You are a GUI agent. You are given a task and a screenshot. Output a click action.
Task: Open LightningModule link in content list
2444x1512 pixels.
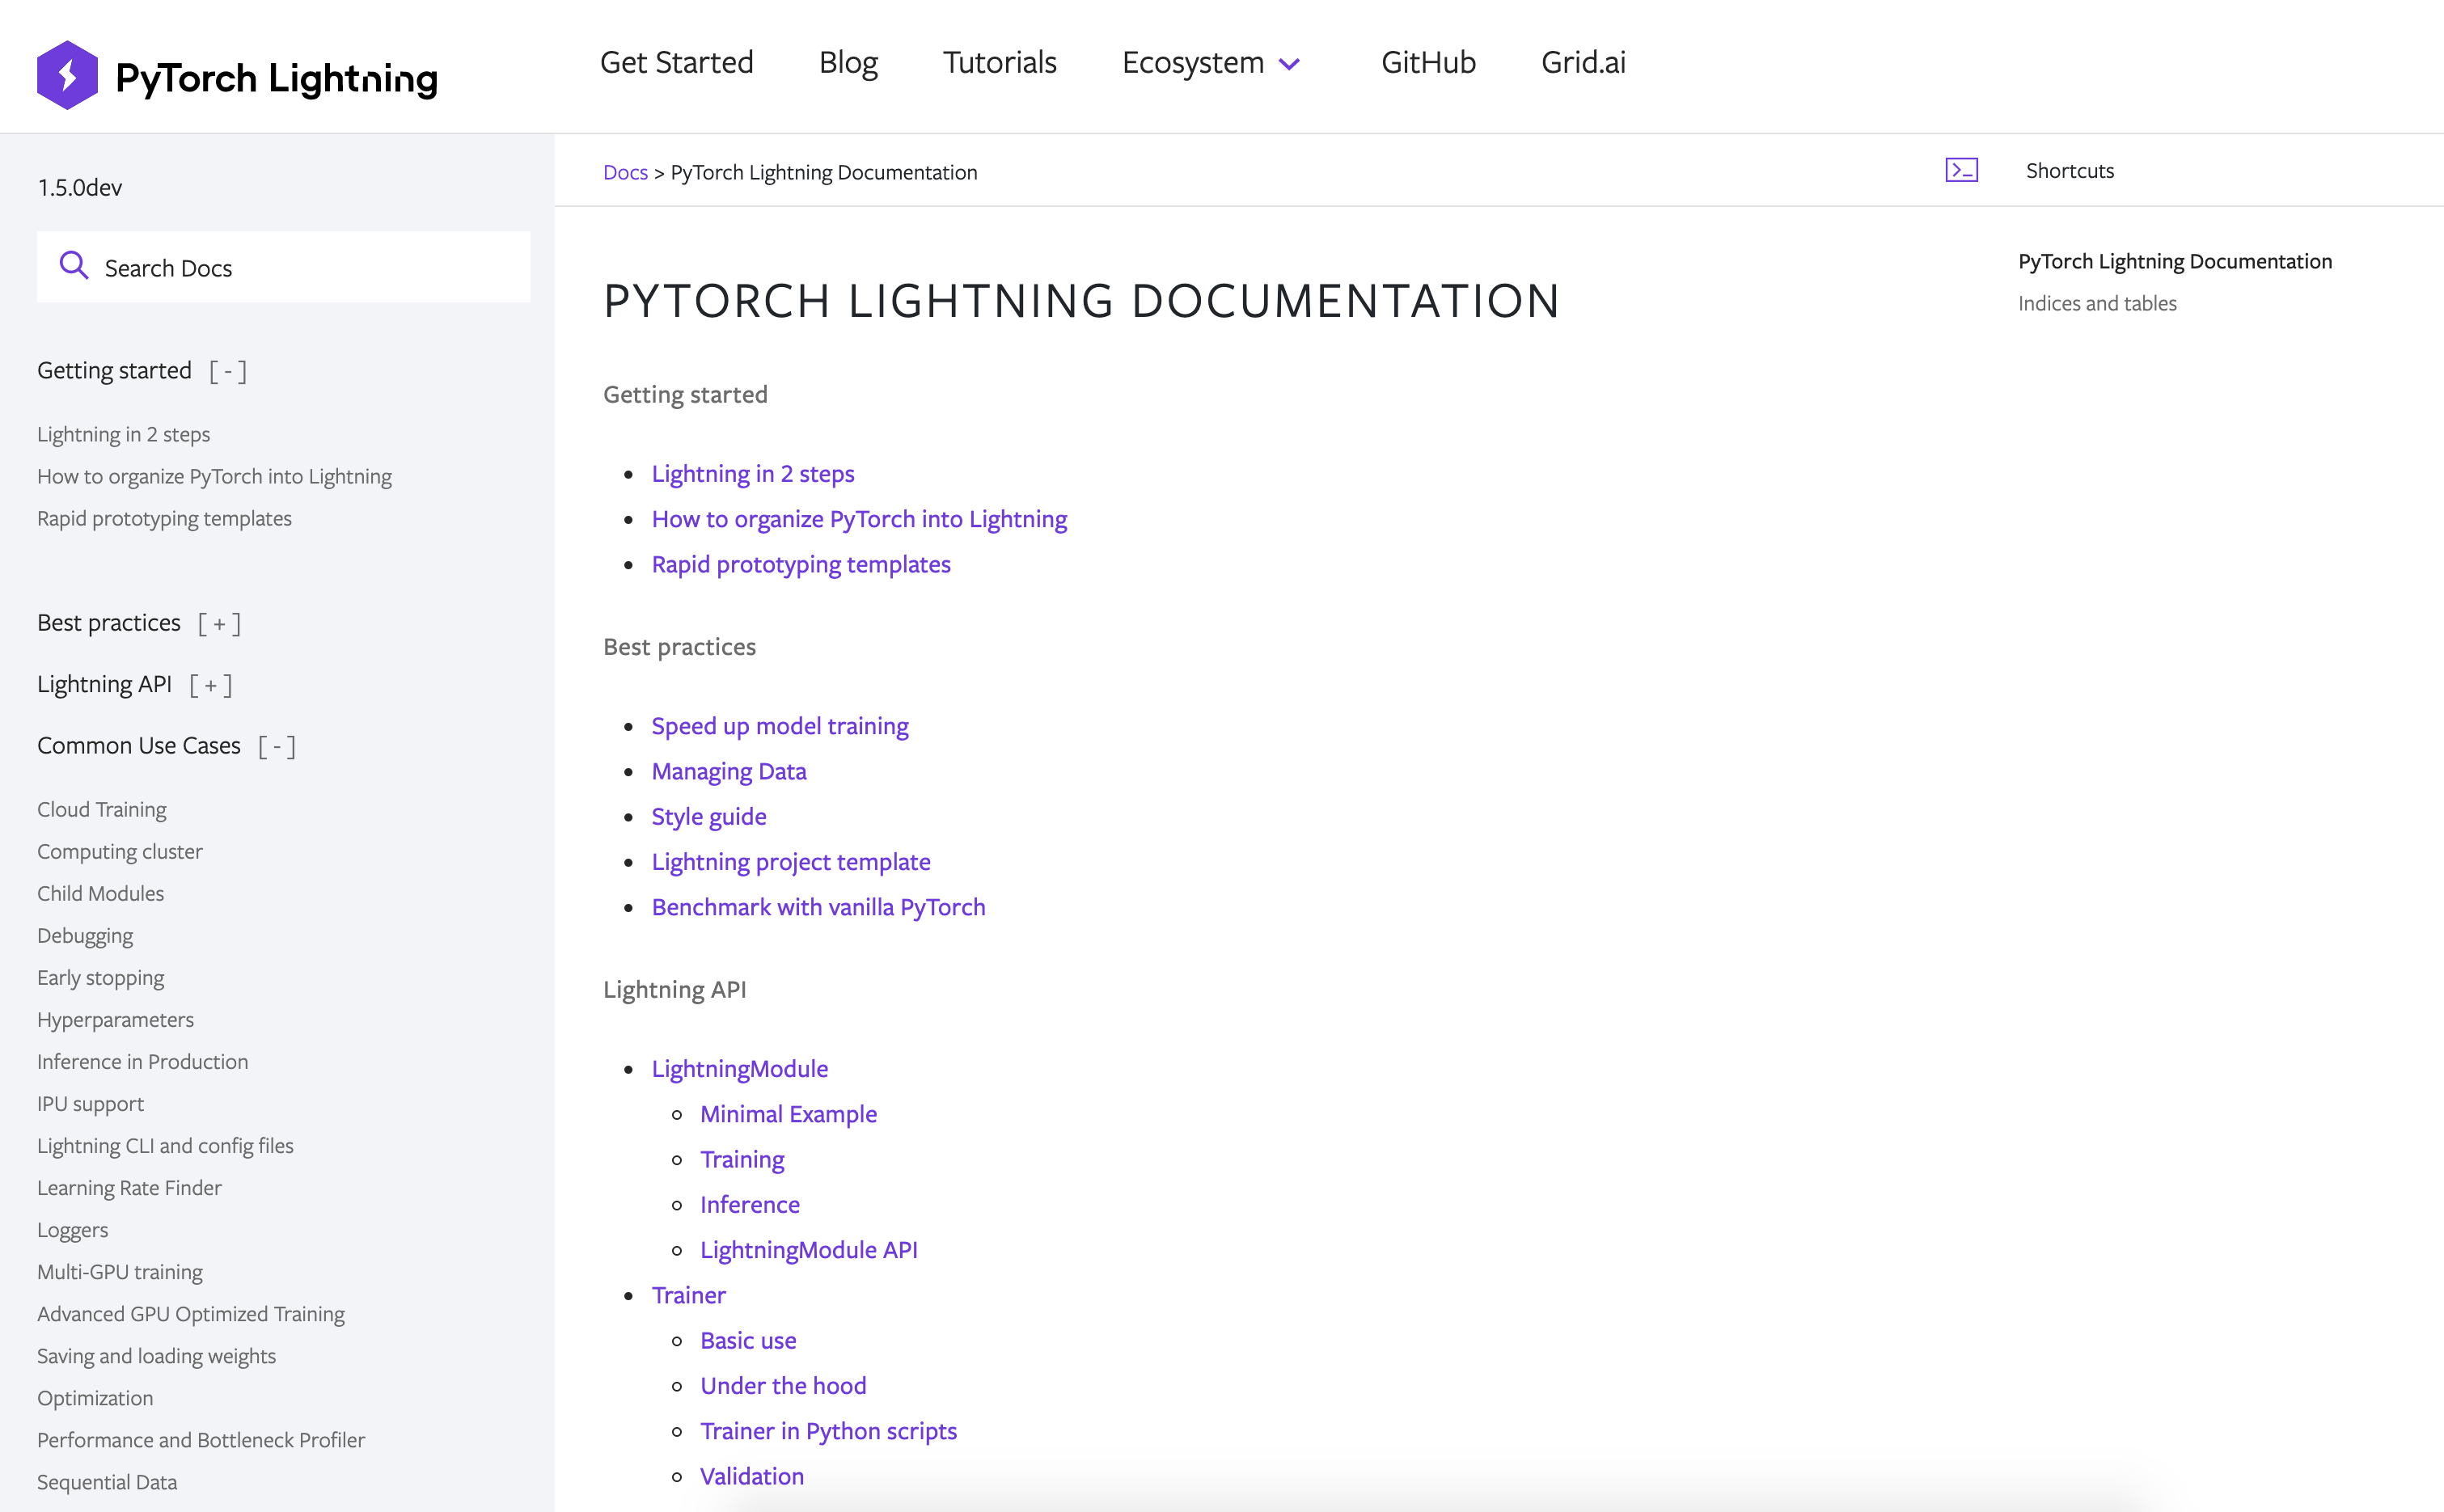click(x=739, y=1069)
